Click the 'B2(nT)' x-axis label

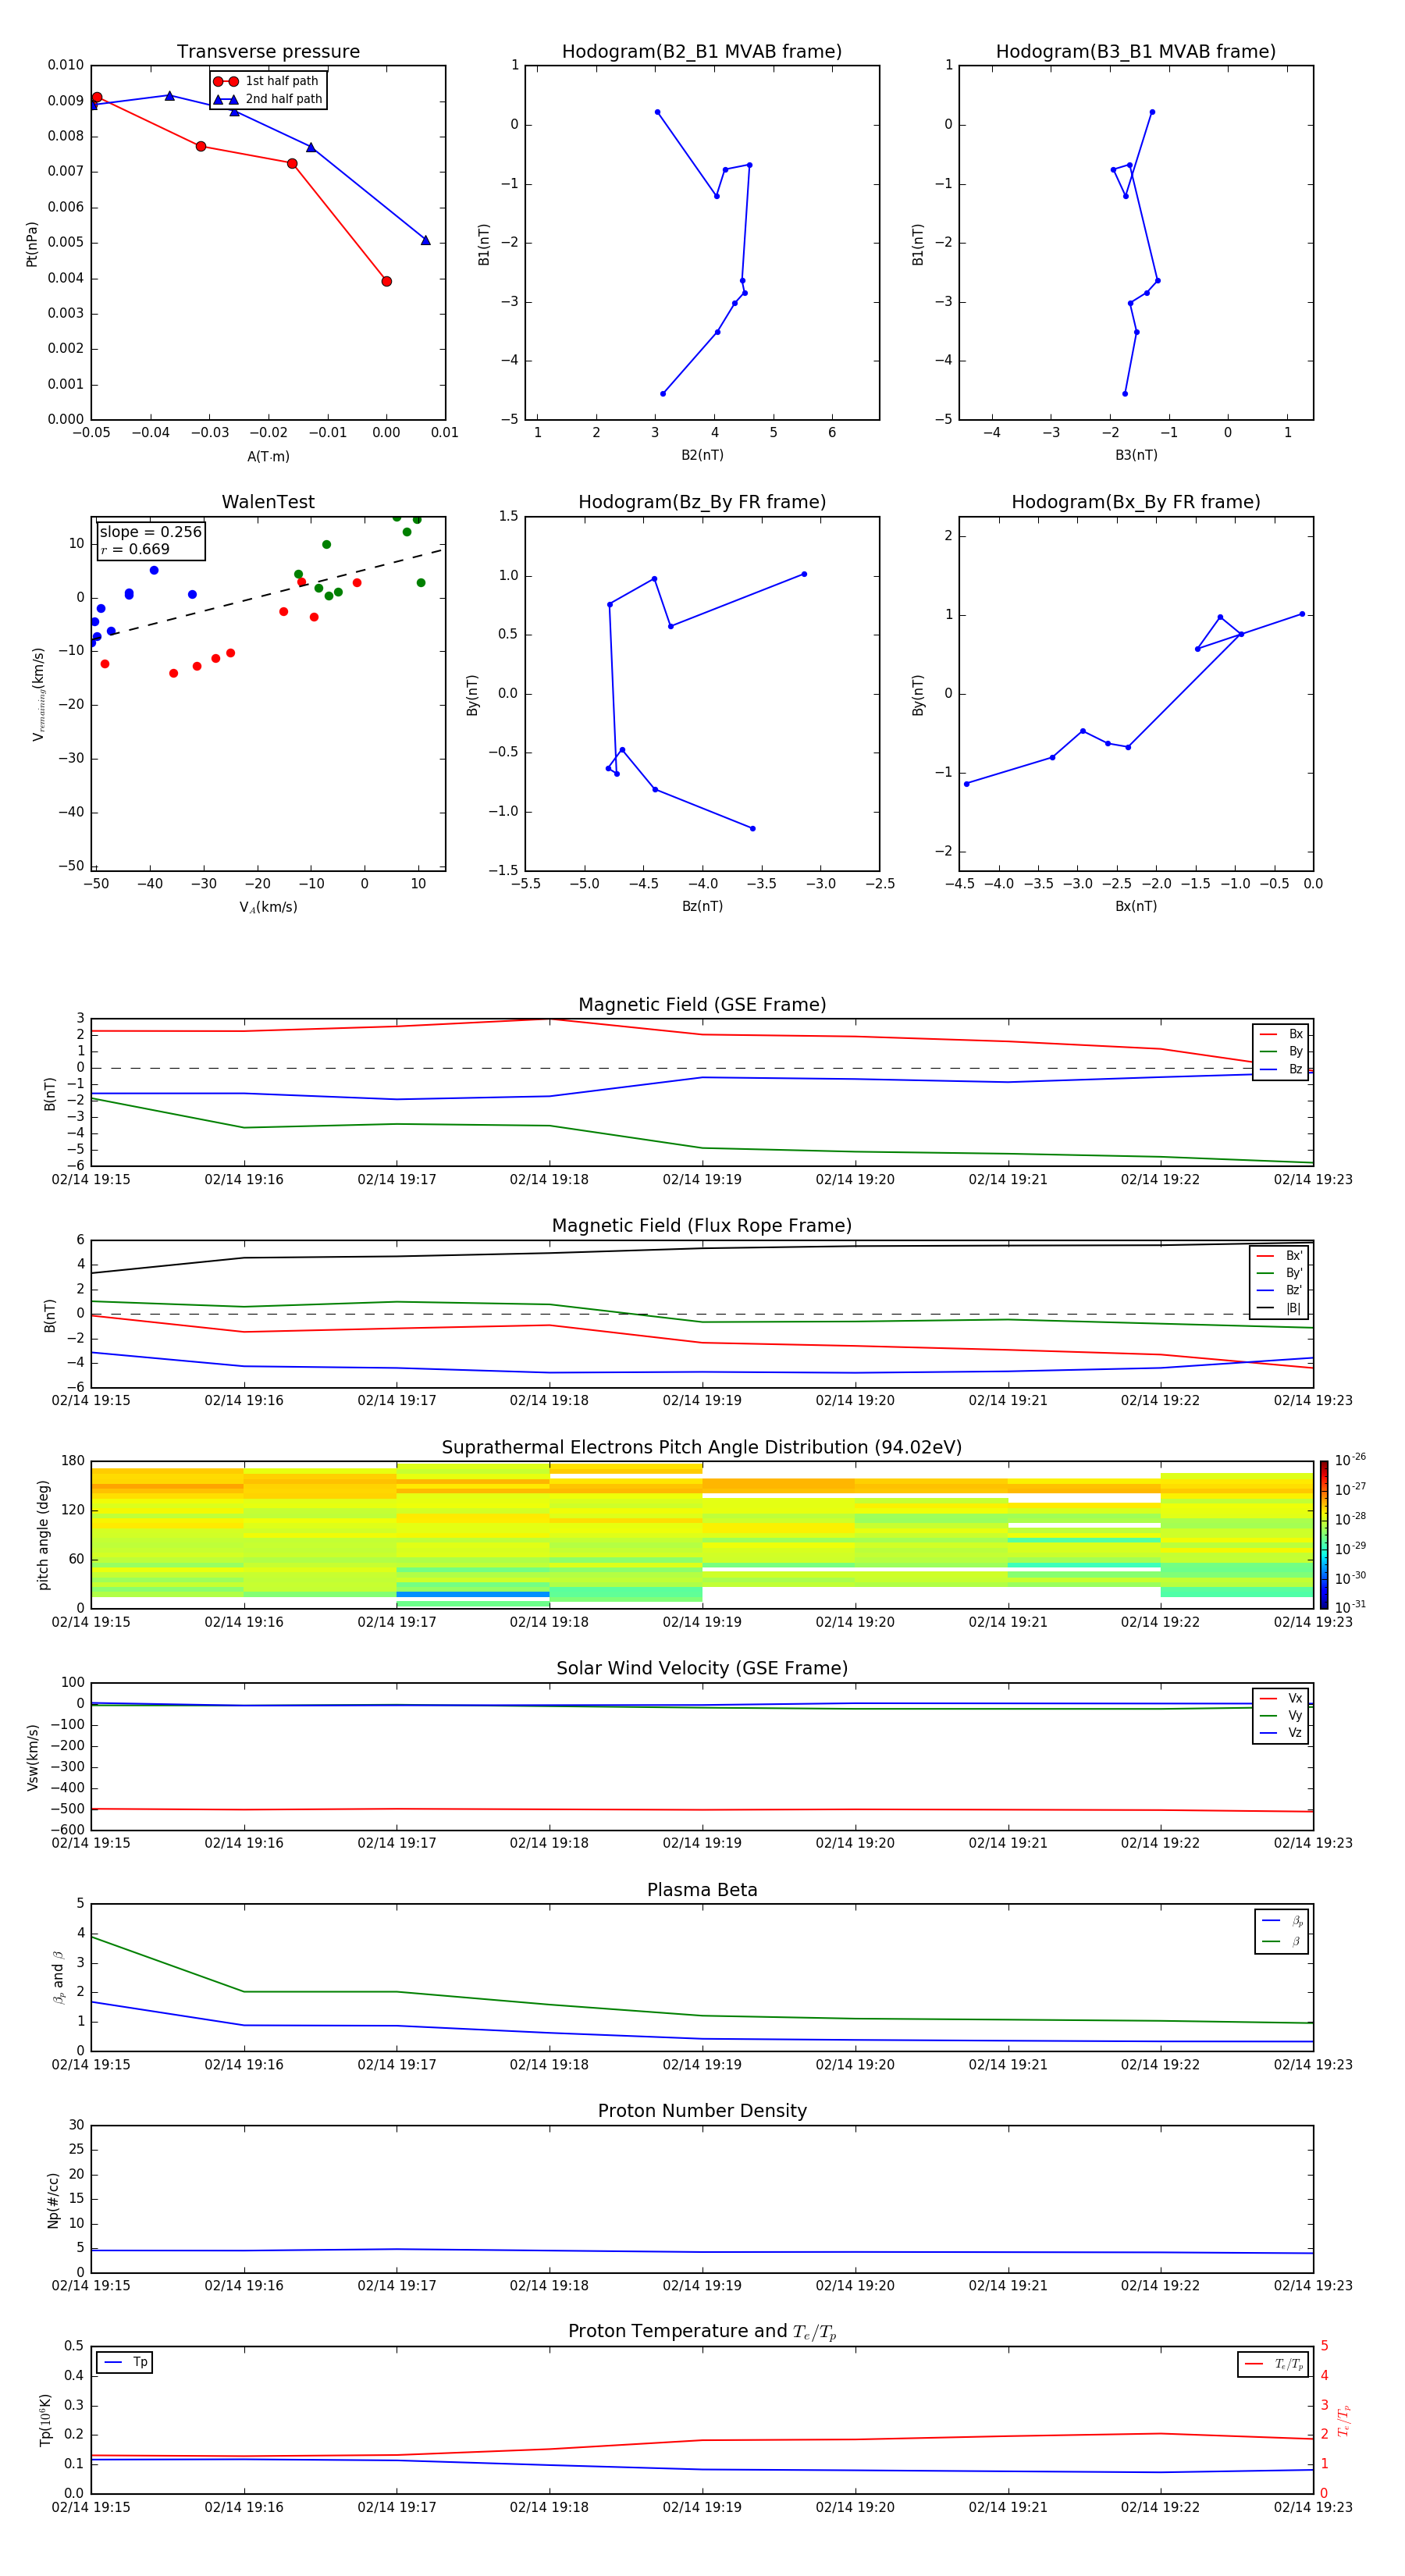702,455
